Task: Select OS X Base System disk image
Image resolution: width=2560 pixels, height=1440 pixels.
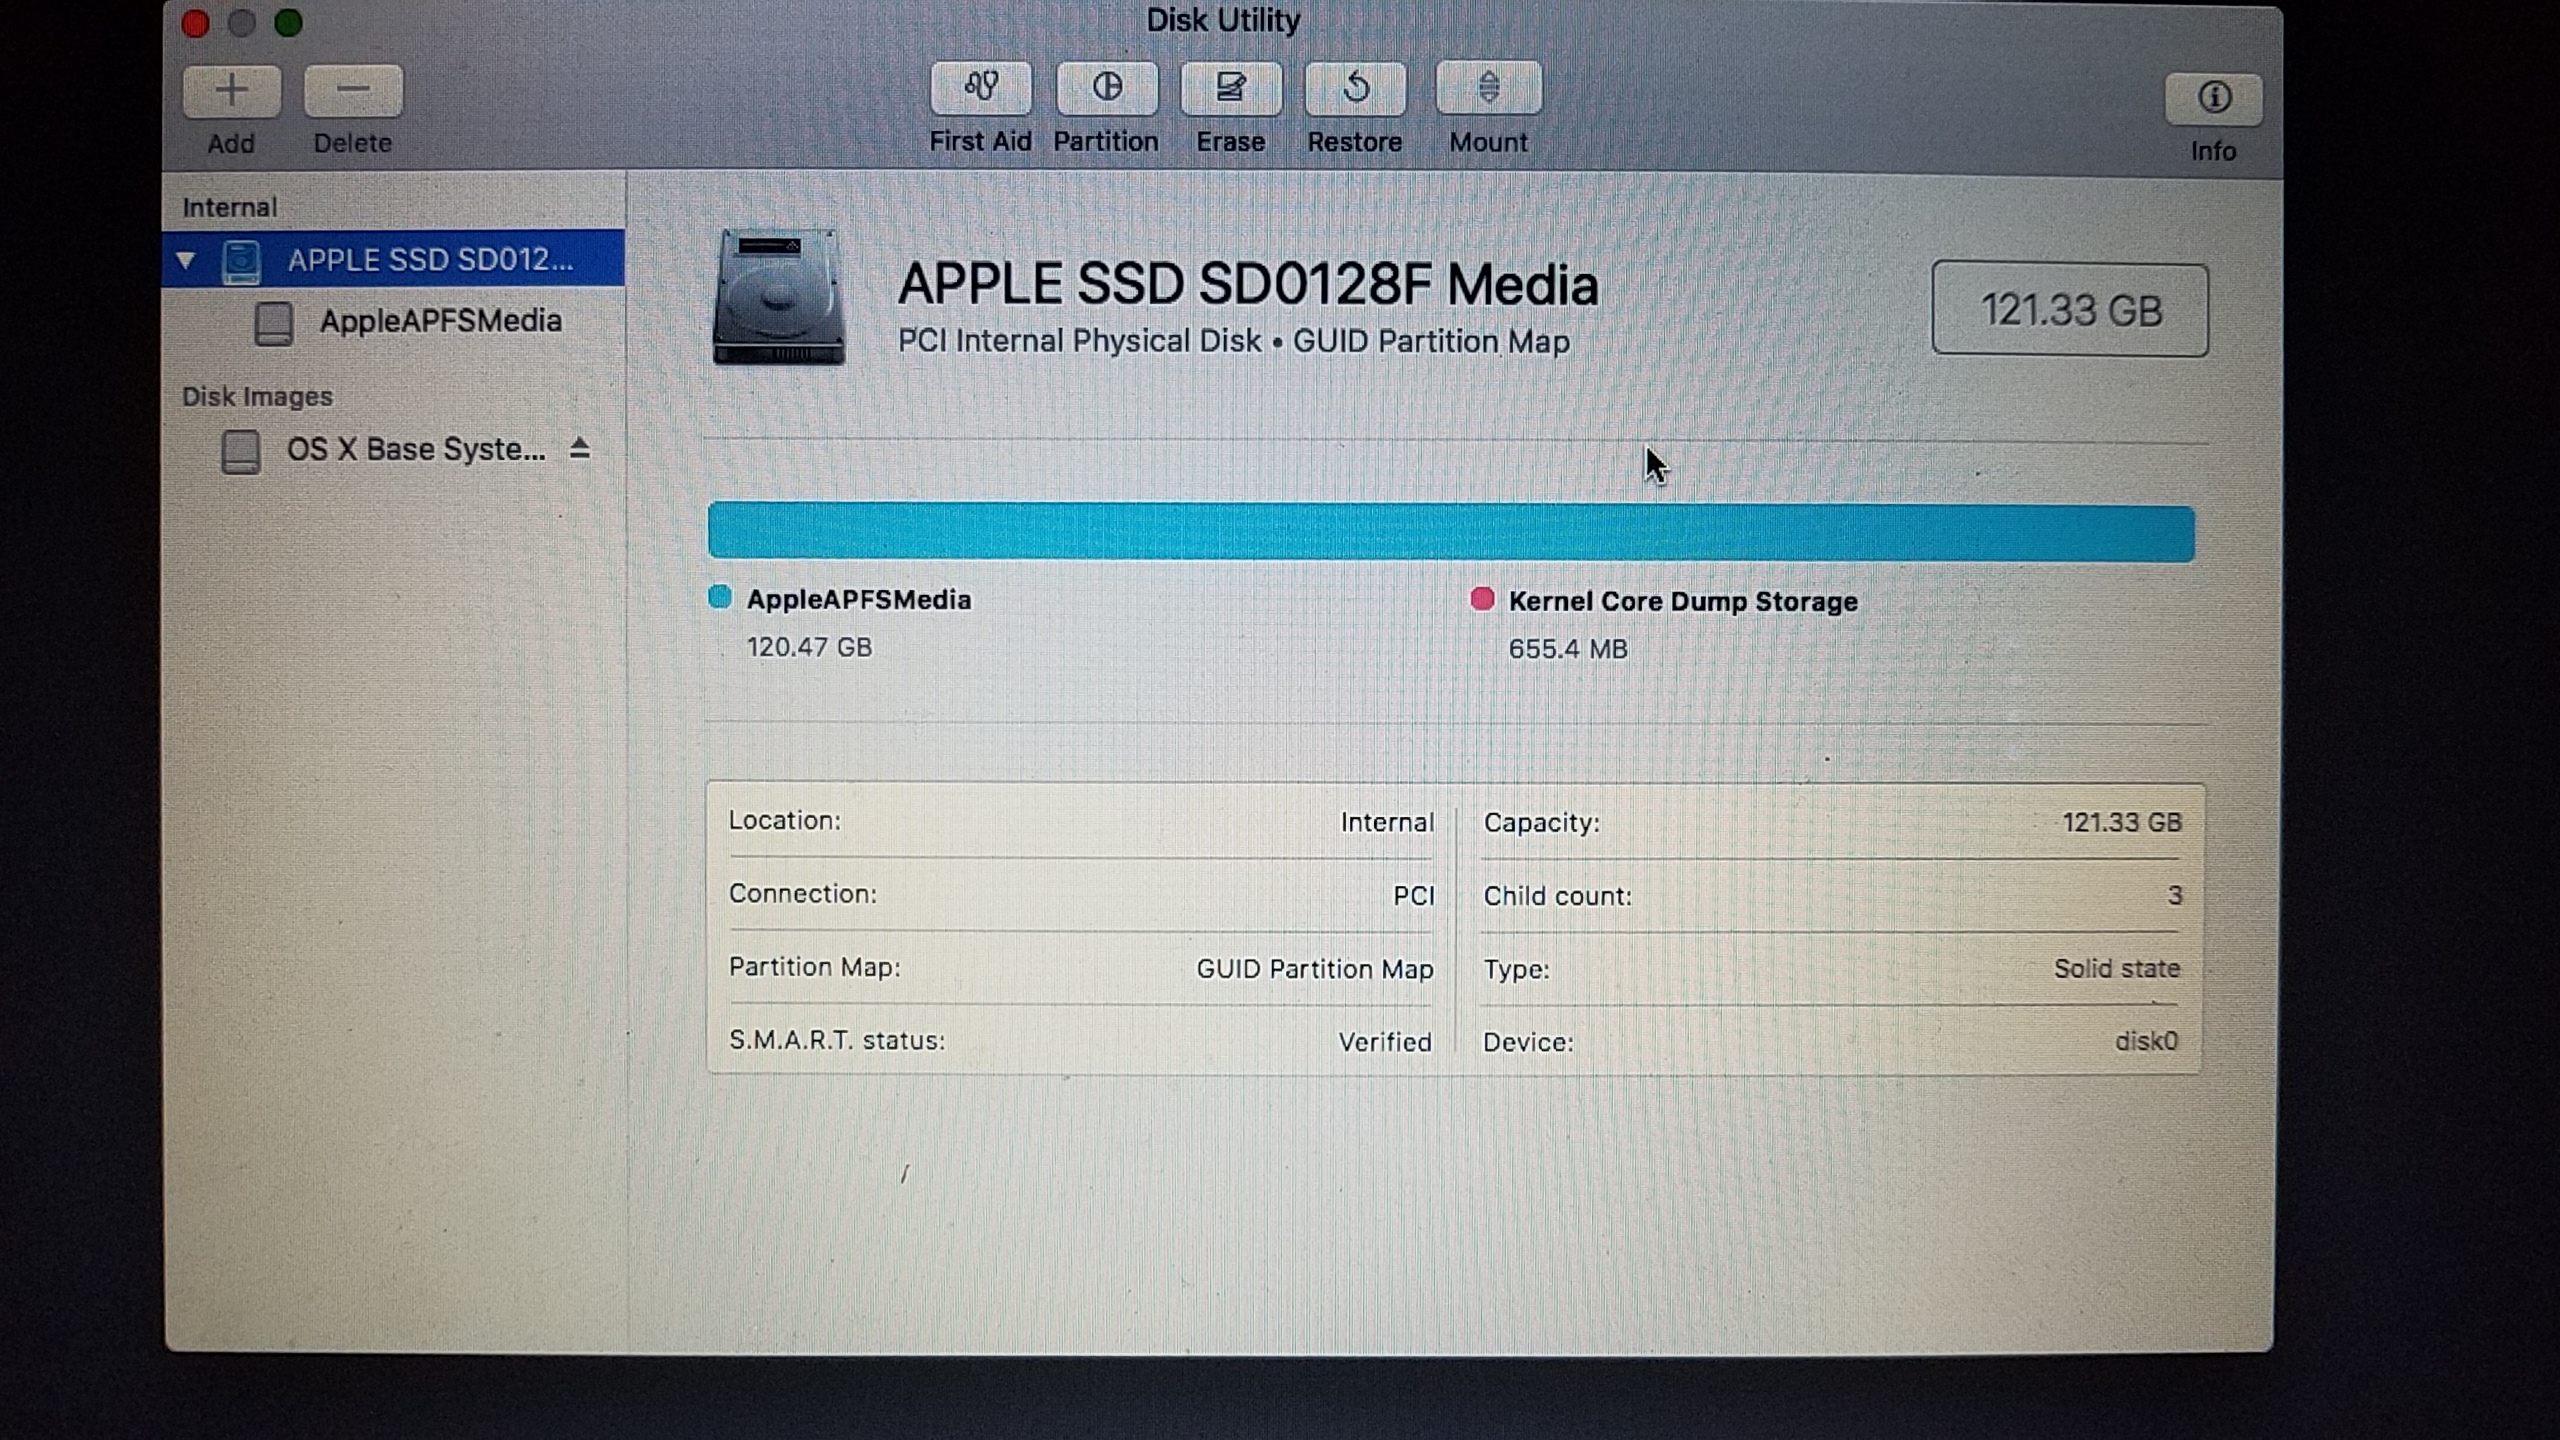Action: (x=415, y=450)
